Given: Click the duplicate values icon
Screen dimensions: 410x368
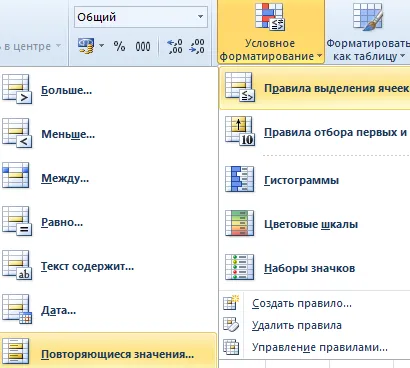Looking at the screenshot, I should tap(16, 351).
